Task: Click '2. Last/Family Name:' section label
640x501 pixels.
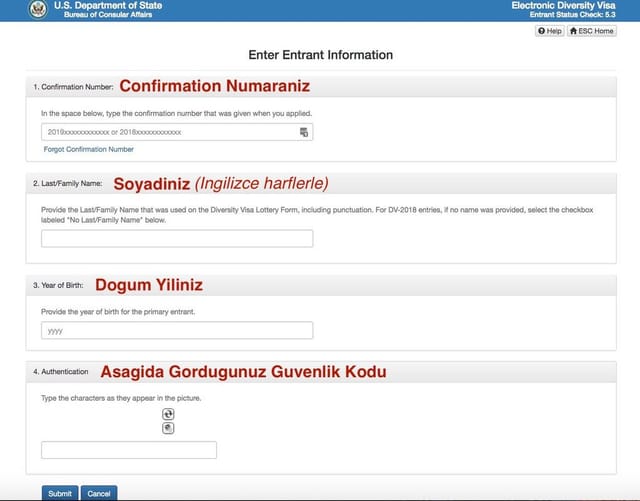Action: [x=68, y=184]
